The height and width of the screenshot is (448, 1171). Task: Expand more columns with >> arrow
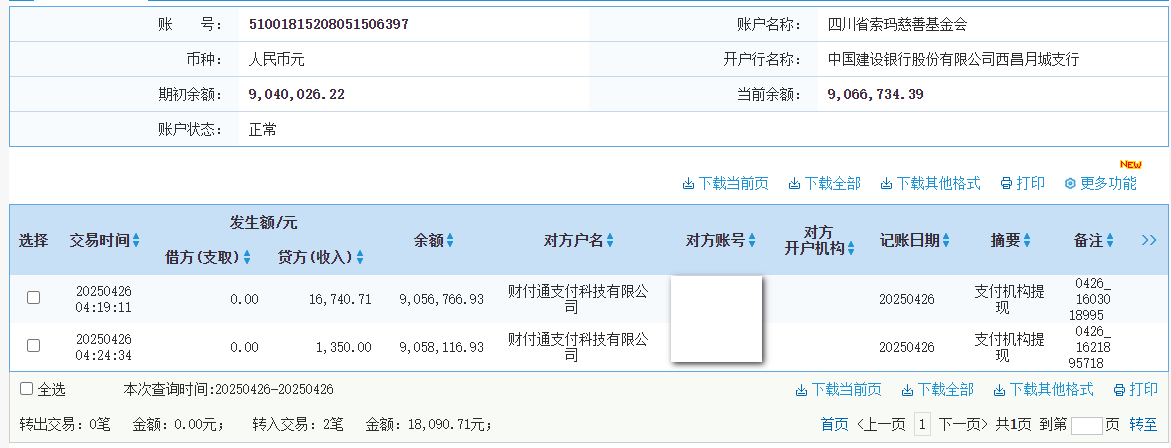(1148, 240)
